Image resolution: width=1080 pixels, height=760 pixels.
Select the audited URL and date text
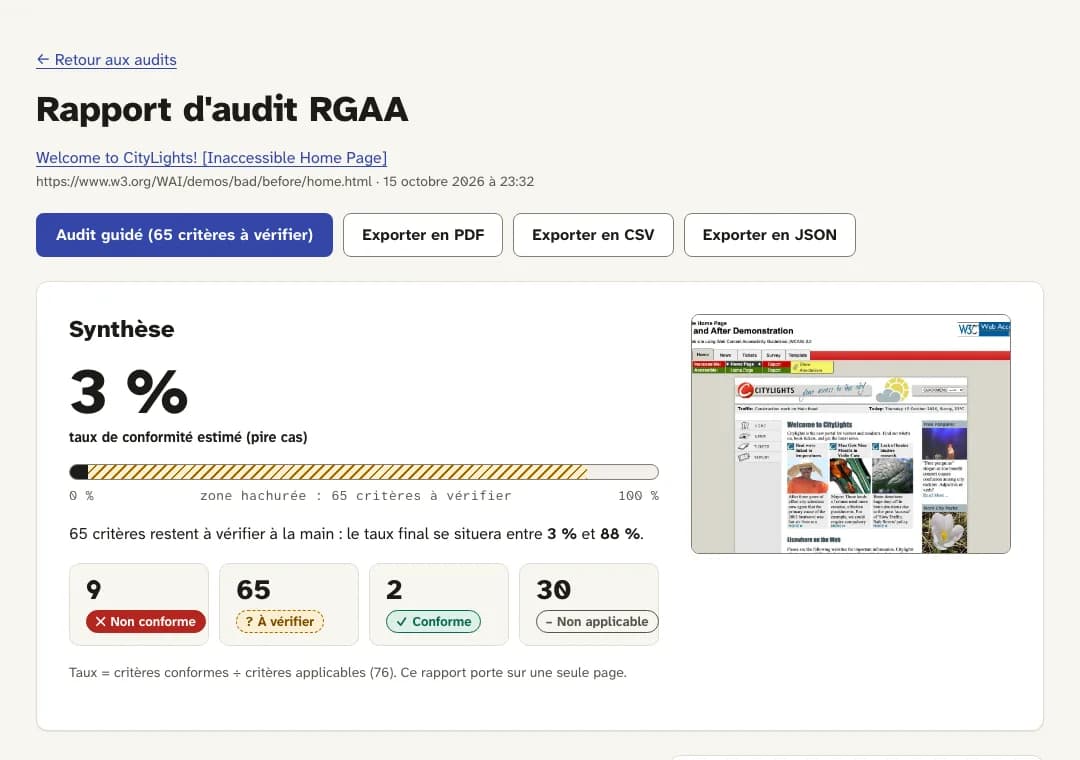coord(285,181)
